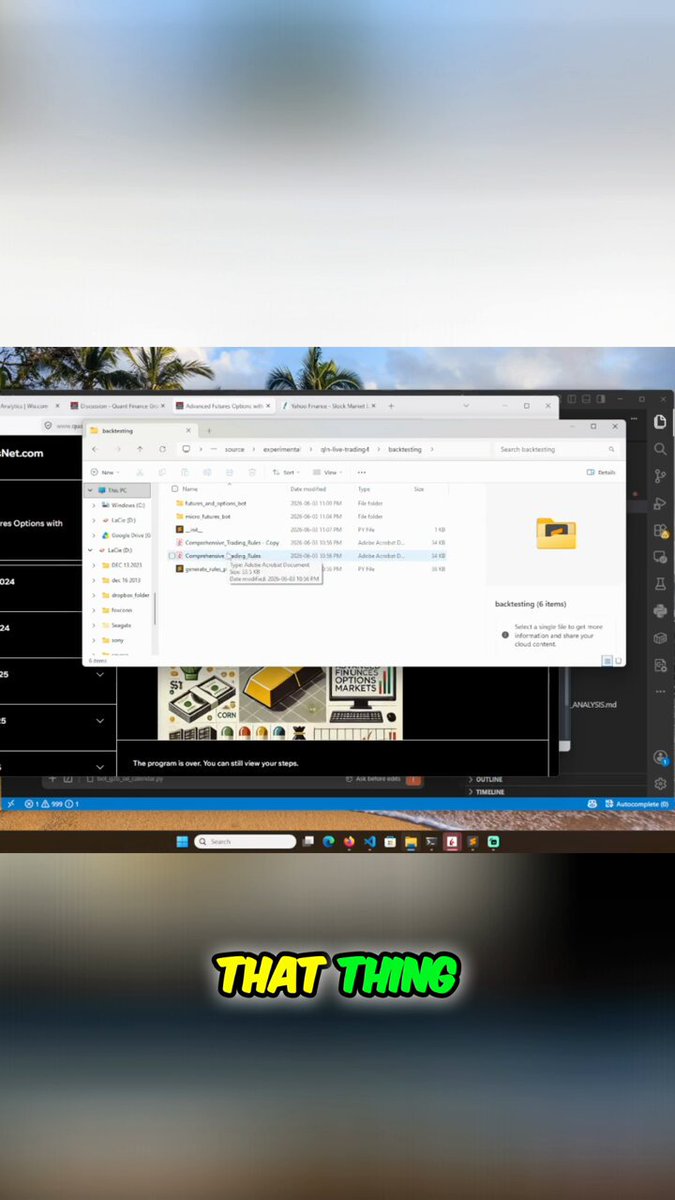The width and height of the screenshot is (675, 1200).
Task: Expand TIMELINE section in VS Code
Action: (469, 792)
